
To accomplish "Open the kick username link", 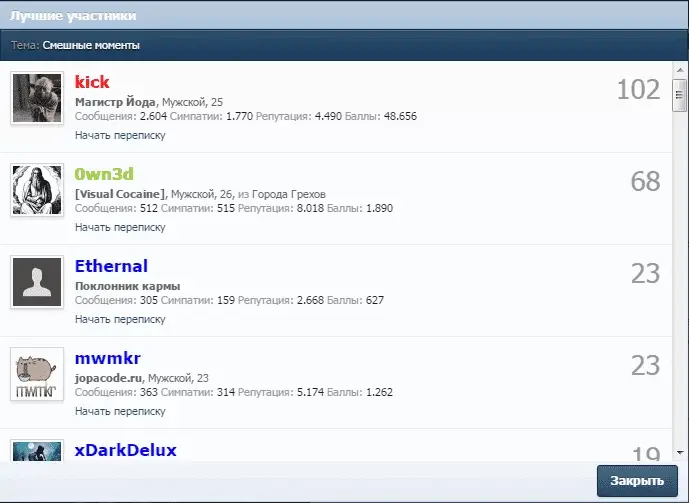I will click(x=92, y=82).
